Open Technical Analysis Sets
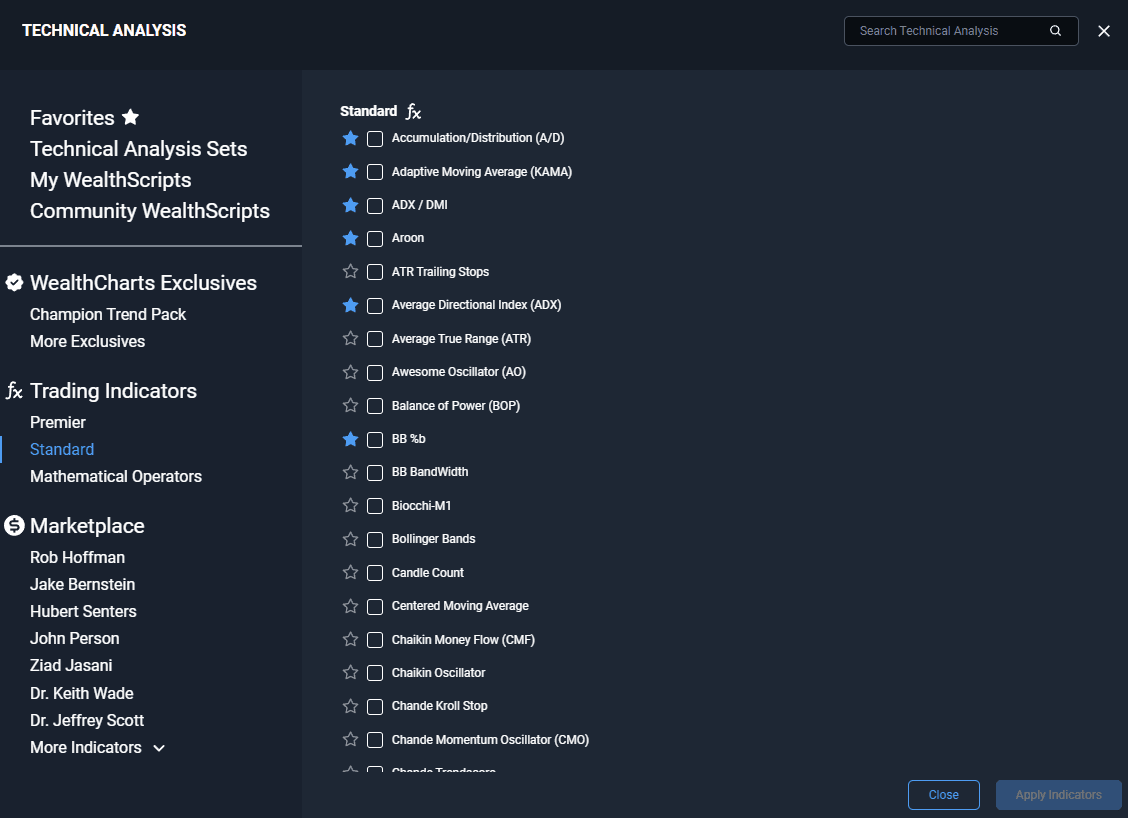1128x818 pixels. [138, 149]
